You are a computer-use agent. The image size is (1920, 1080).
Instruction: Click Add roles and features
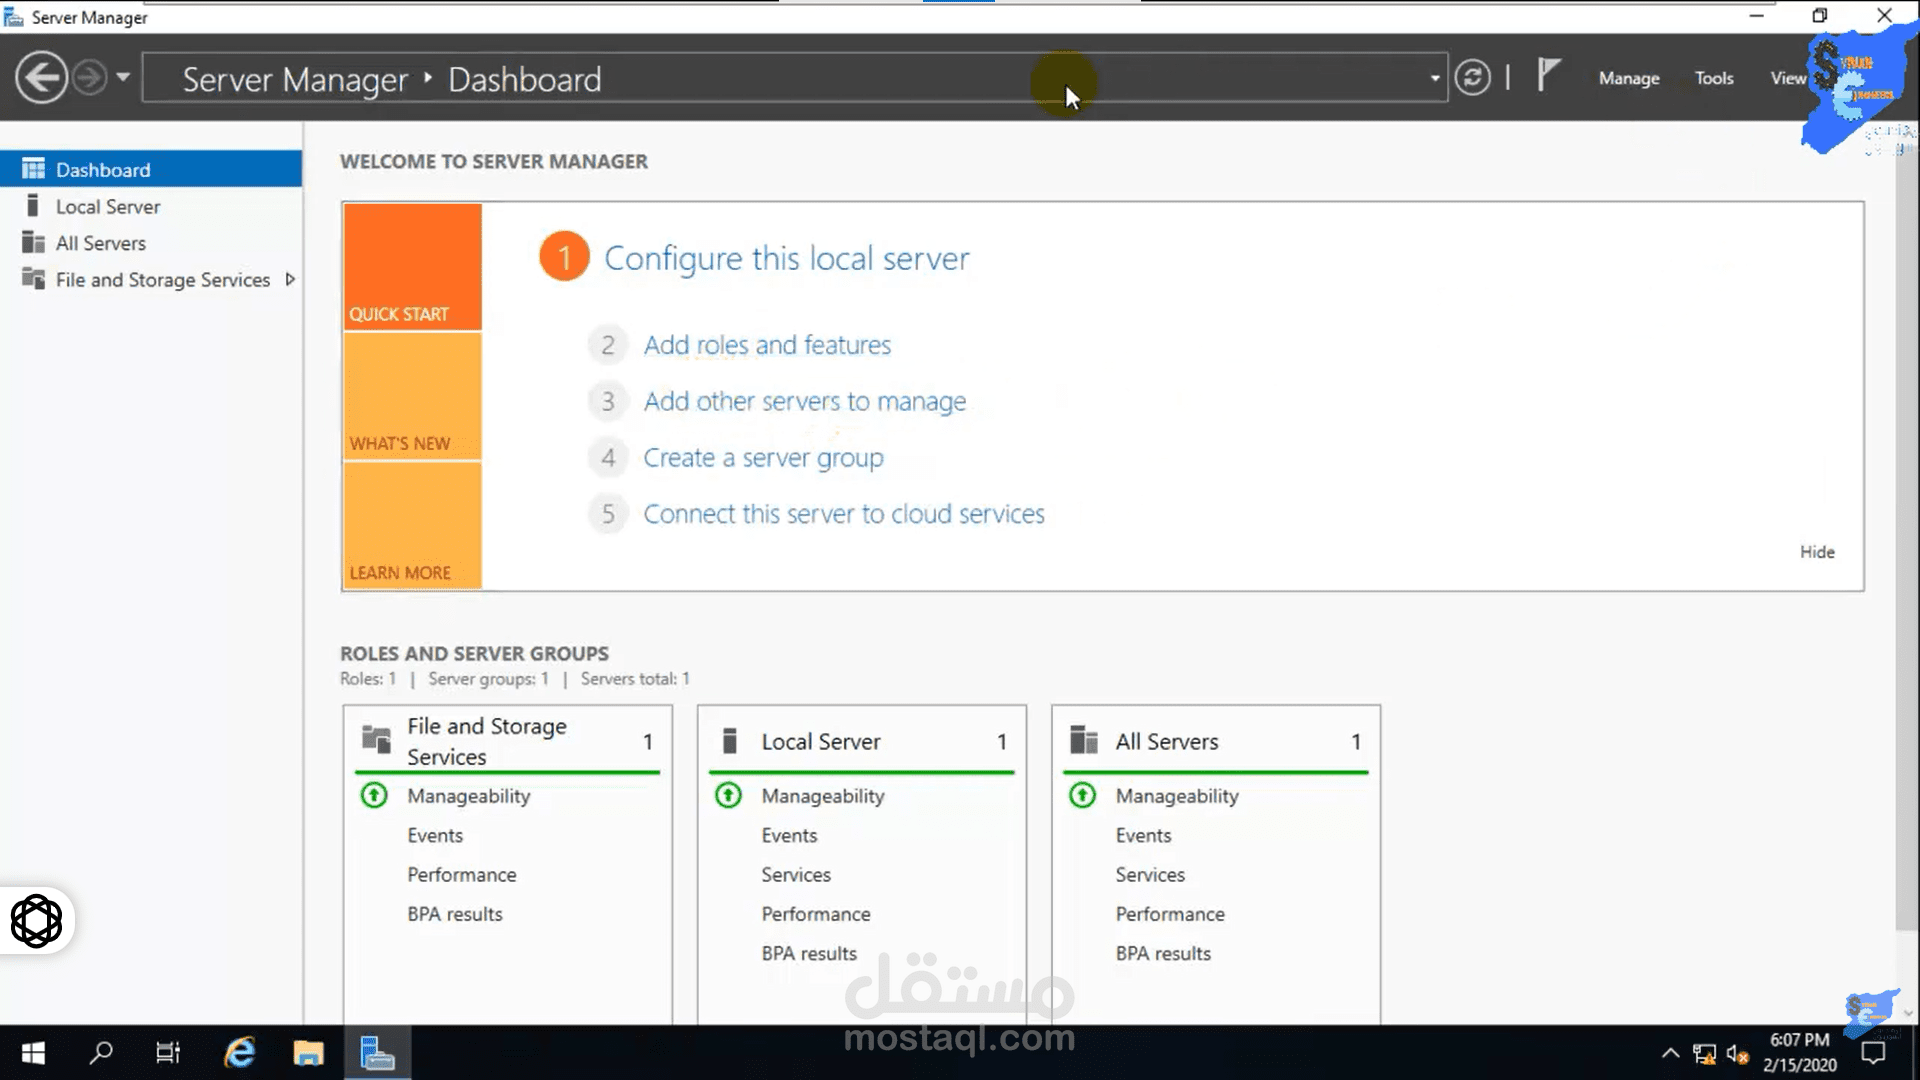[767, 344]
